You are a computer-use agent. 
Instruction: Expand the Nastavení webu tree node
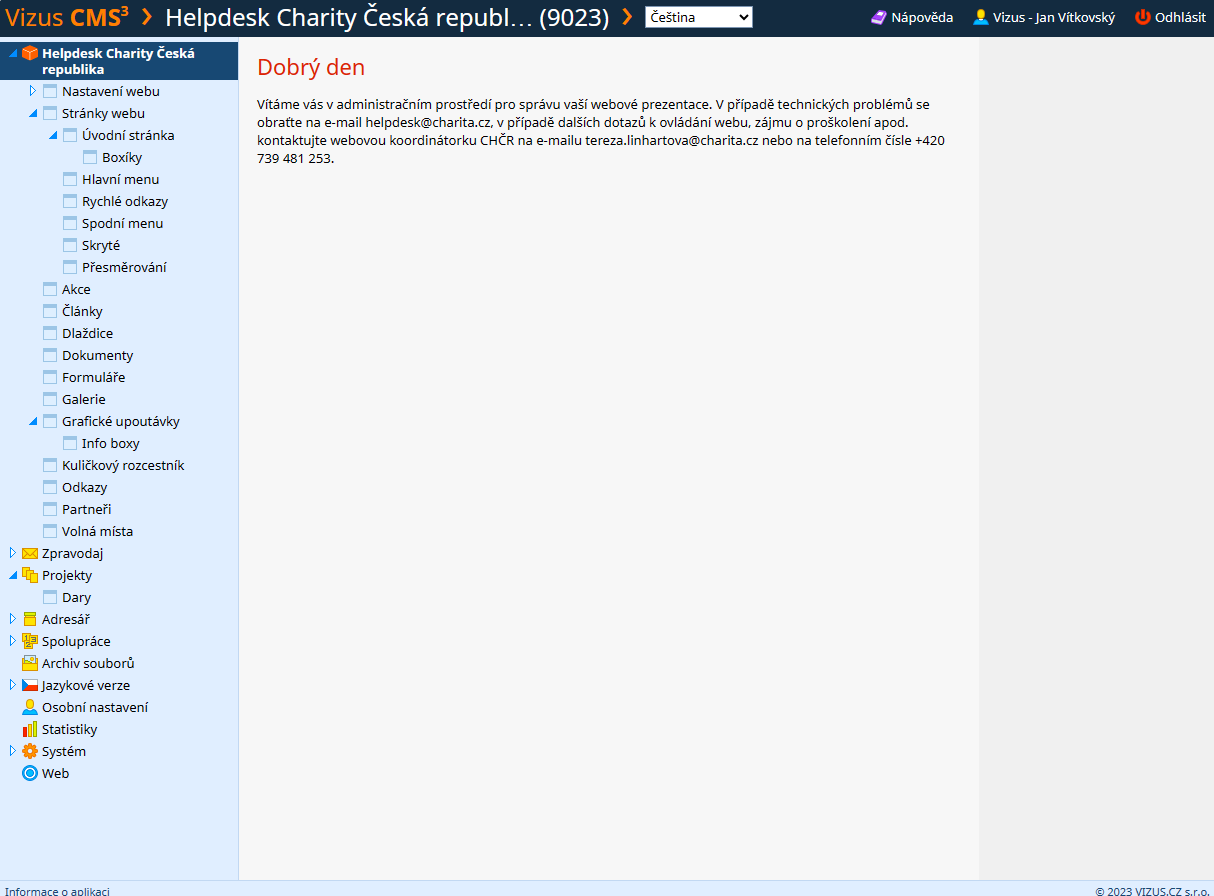pos(33,91)
